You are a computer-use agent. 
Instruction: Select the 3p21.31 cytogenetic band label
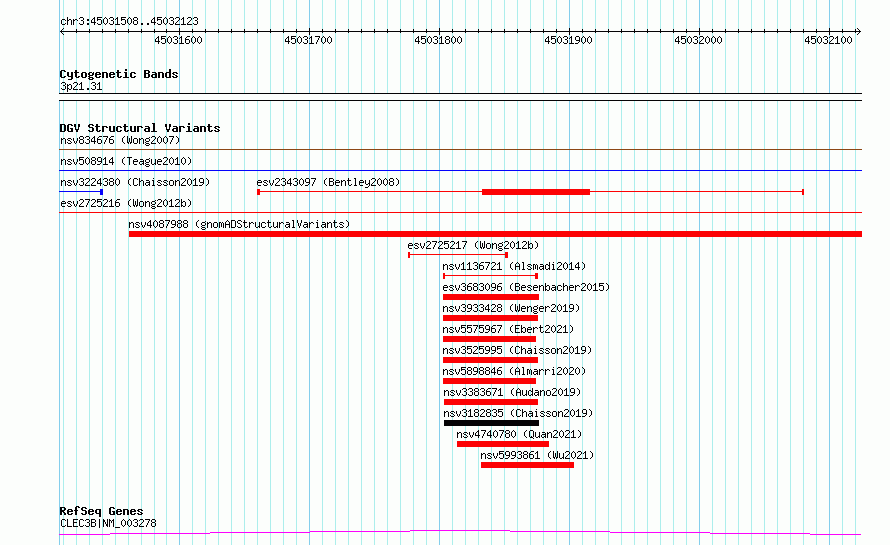point(81,87)
